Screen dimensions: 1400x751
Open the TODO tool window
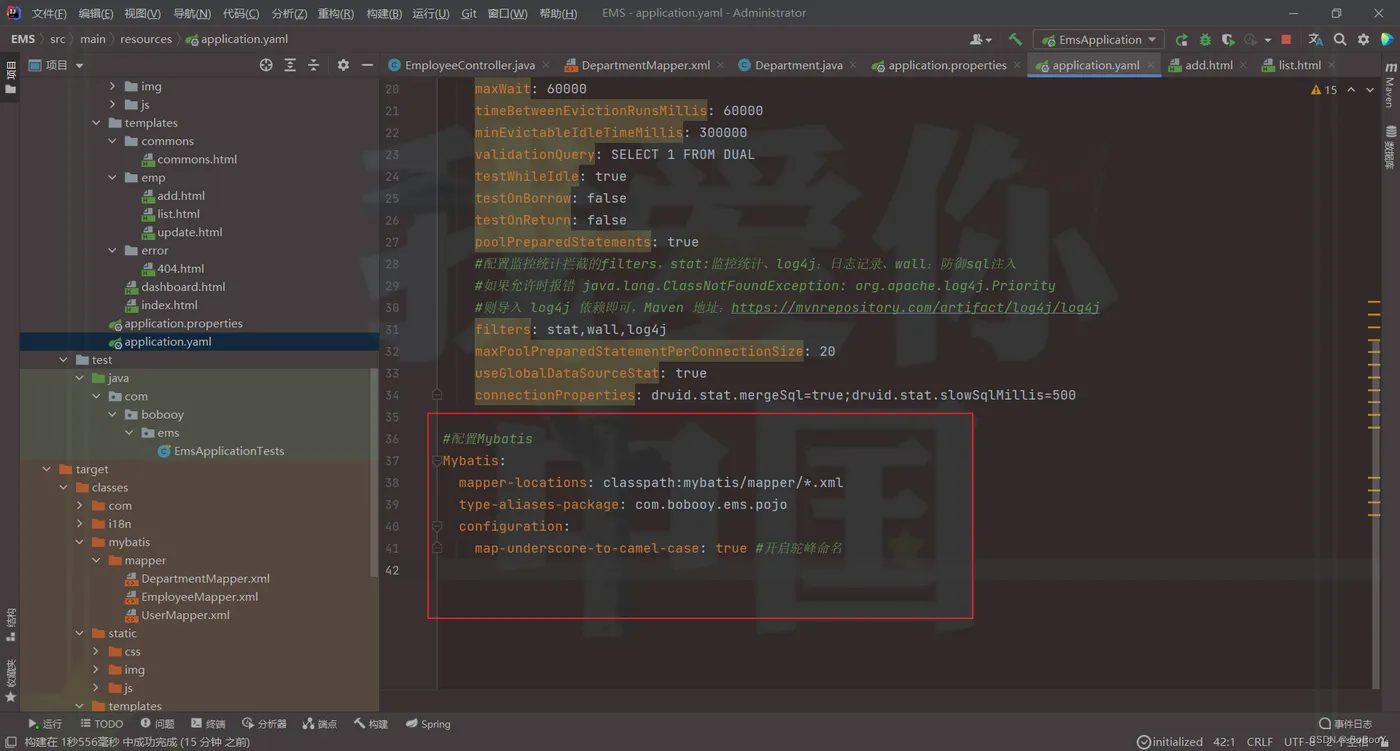click(101, 724)
